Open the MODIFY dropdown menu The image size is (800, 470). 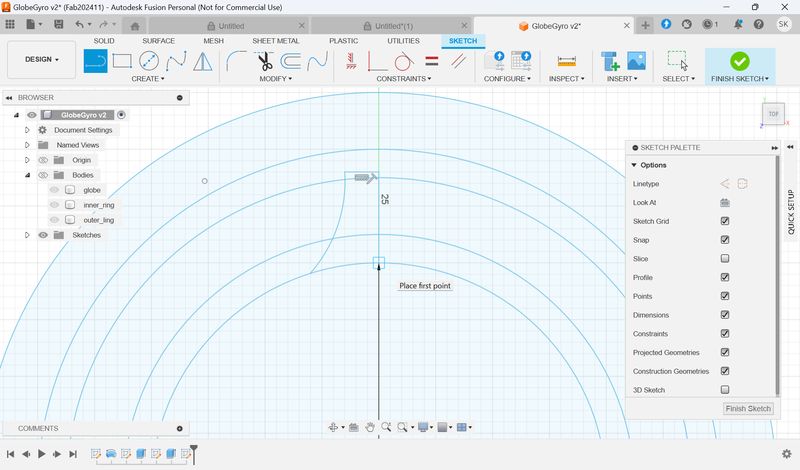(276, 79)
